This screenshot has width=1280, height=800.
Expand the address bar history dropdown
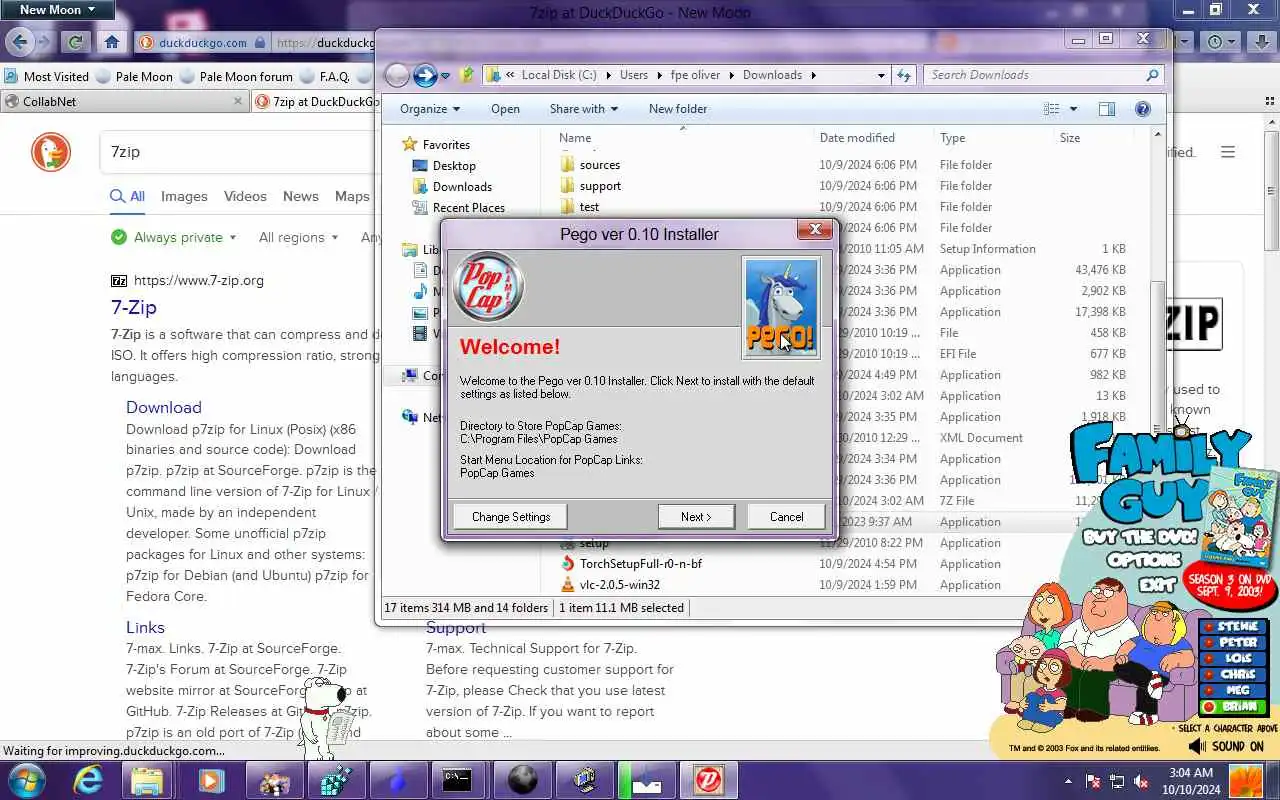[x=881, y=75]
